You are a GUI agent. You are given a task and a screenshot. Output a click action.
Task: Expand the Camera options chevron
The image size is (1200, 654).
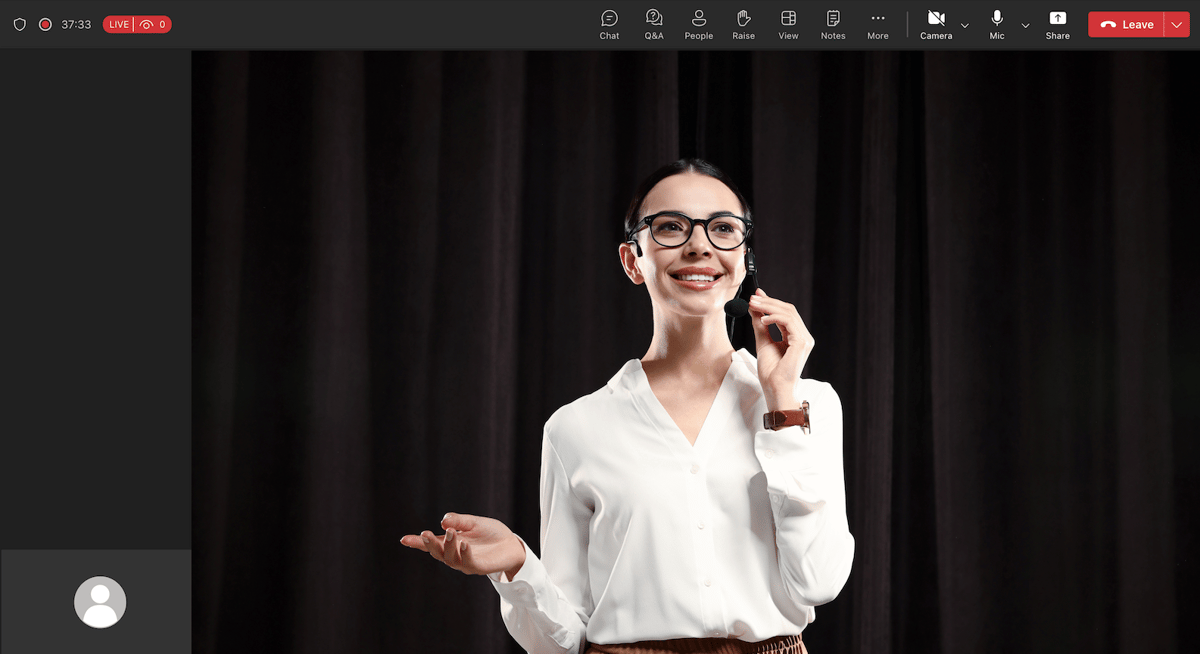click(965, 25)
